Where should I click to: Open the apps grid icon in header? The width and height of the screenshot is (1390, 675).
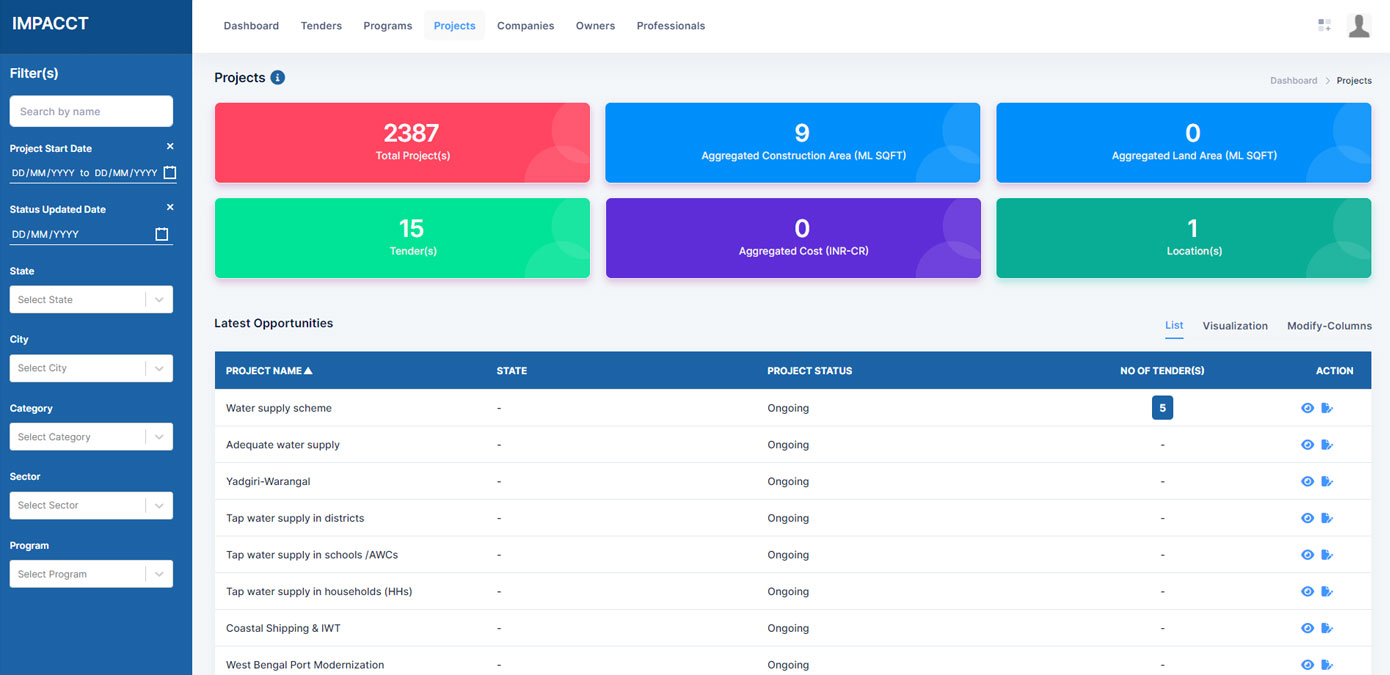(x=1324, y=25)
